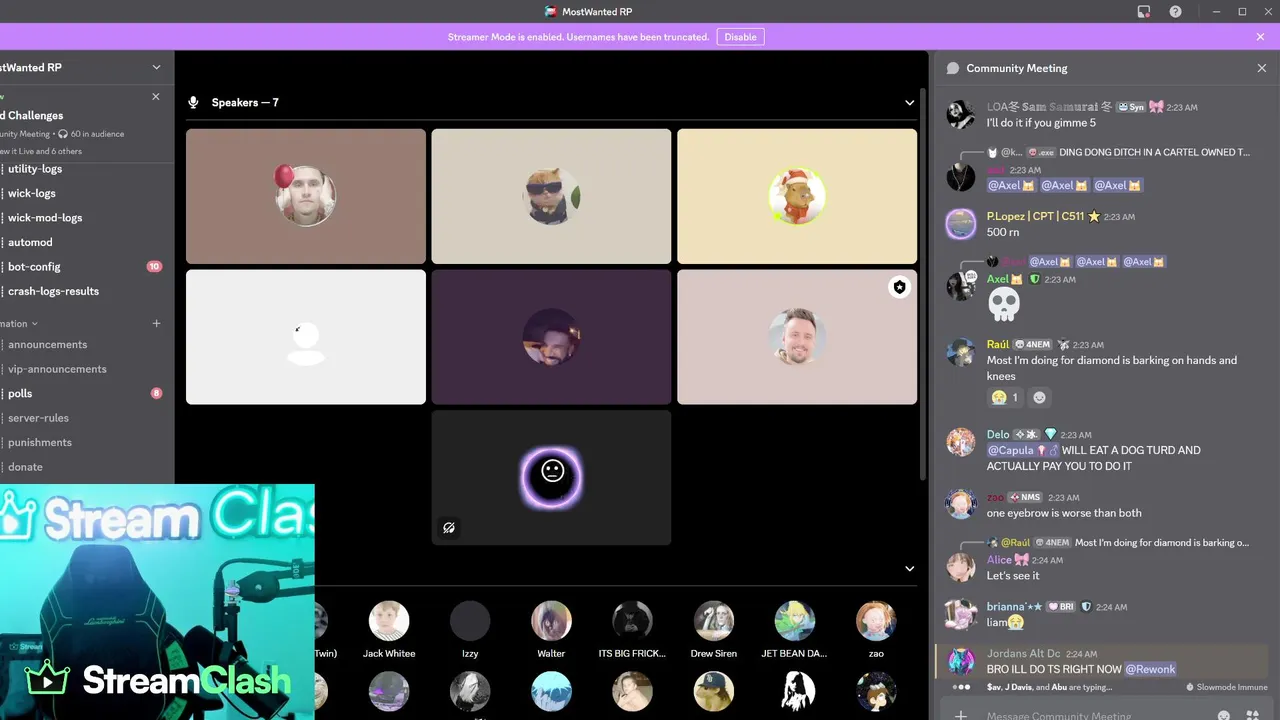Click Walter audience avatar
Screen dimensions: 1280x720
[551, 621]
